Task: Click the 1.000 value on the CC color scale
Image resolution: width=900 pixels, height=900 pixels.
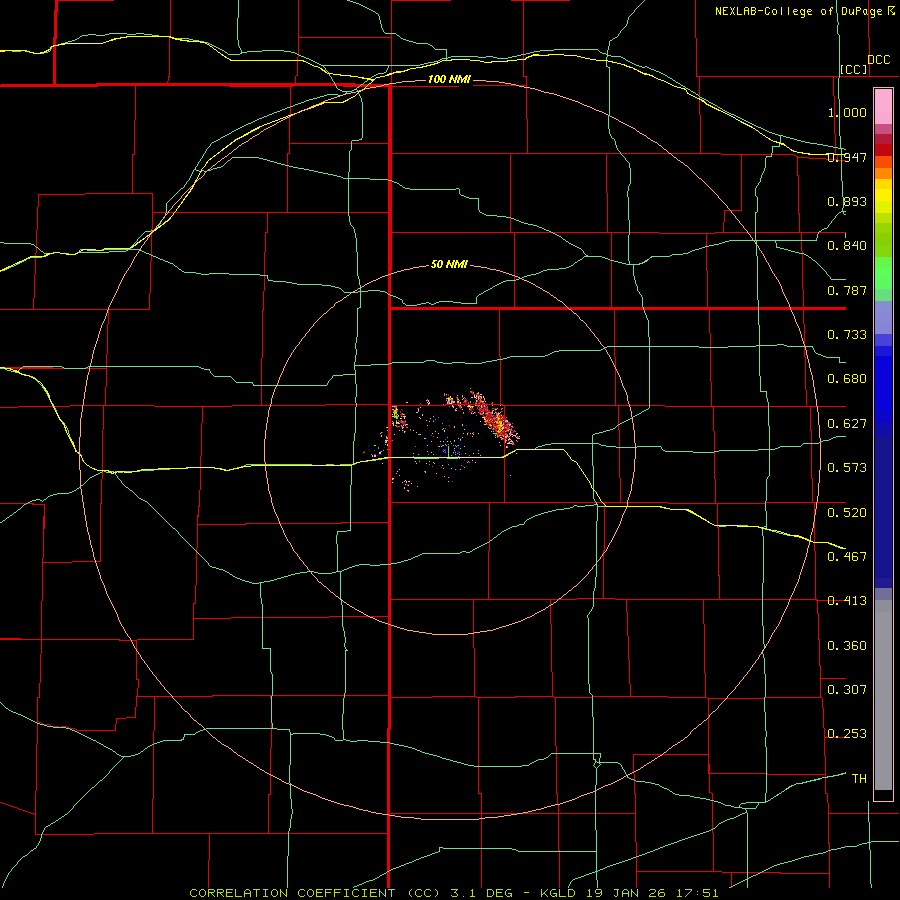Action: (x=847, y=112)
